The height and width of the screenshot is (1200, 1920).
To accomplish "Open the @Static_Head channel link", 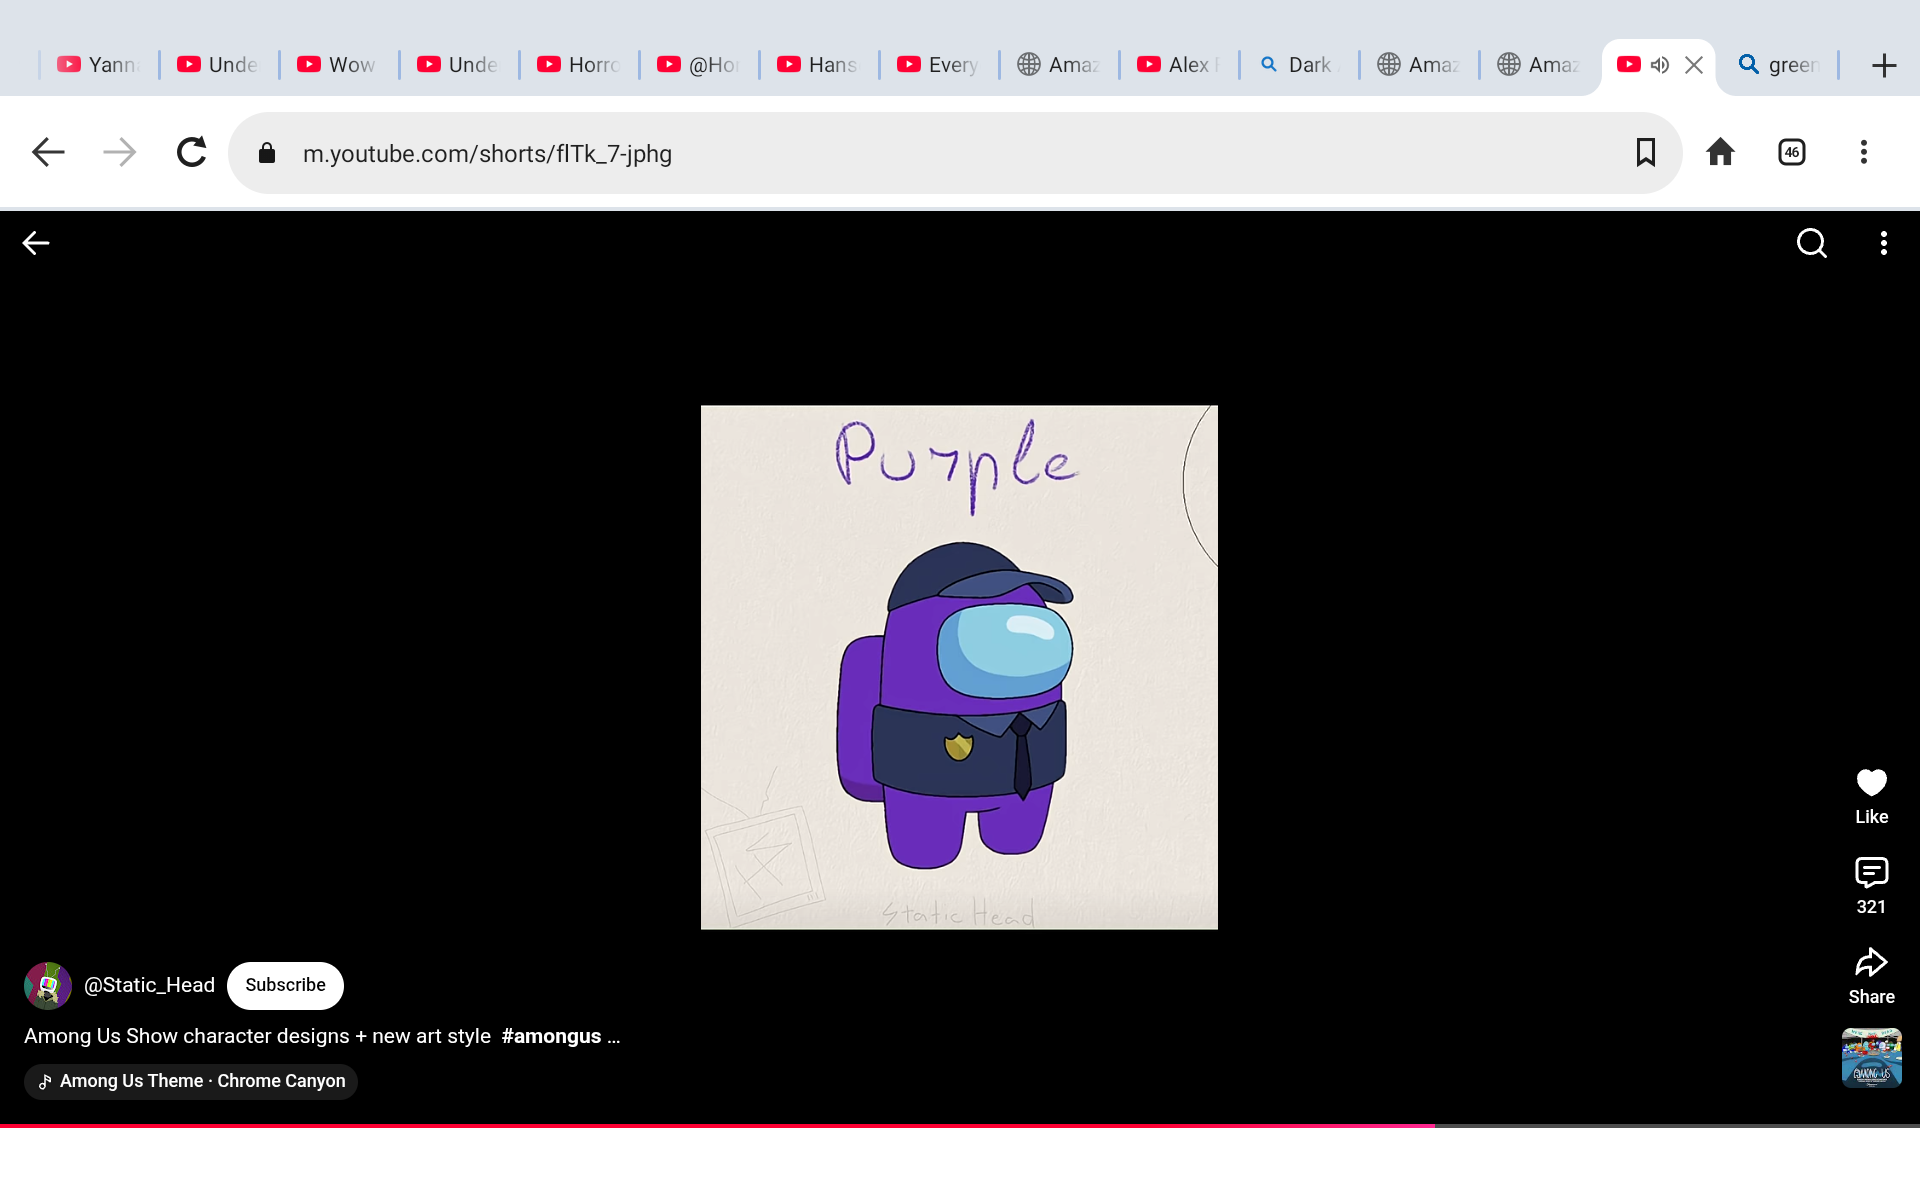I will [149, 985].
